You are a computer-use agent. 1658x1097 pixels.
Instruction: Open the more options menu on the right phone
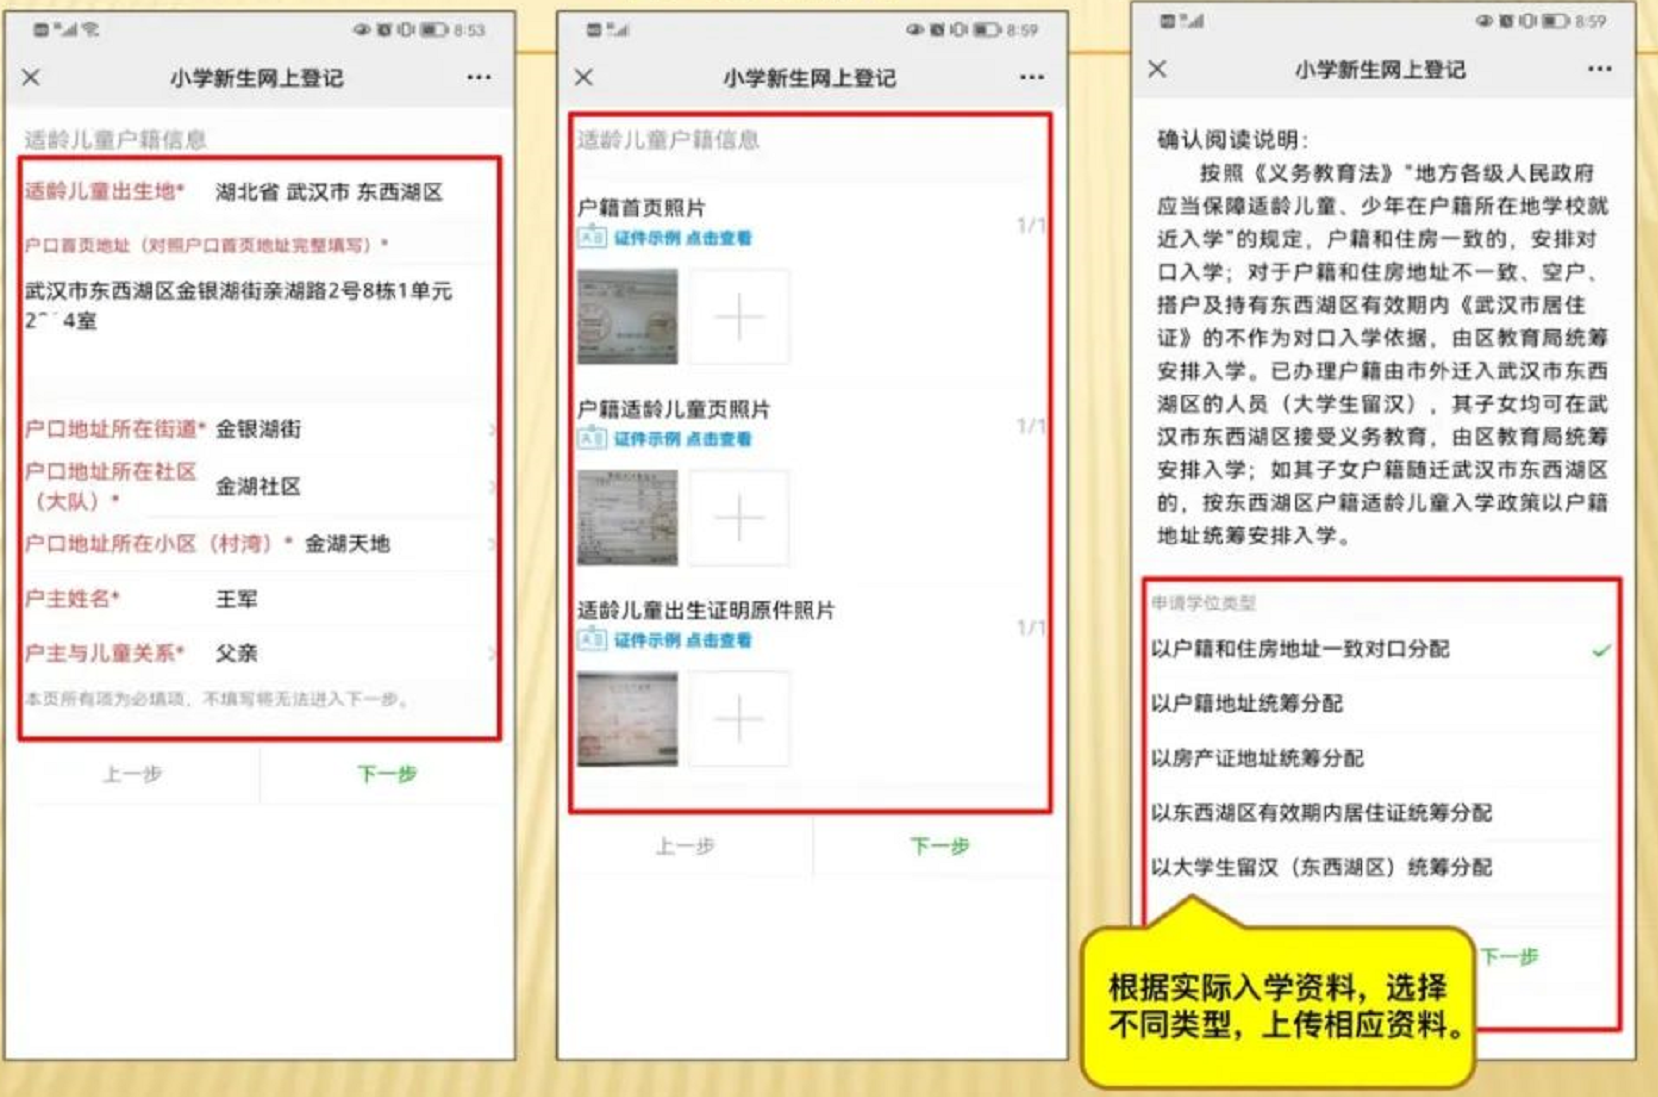[x=1600, y=69]
